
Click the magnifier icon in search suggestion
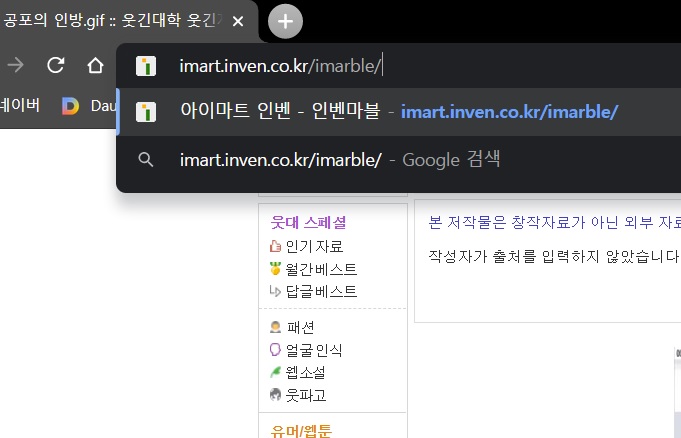coord(145,160)
